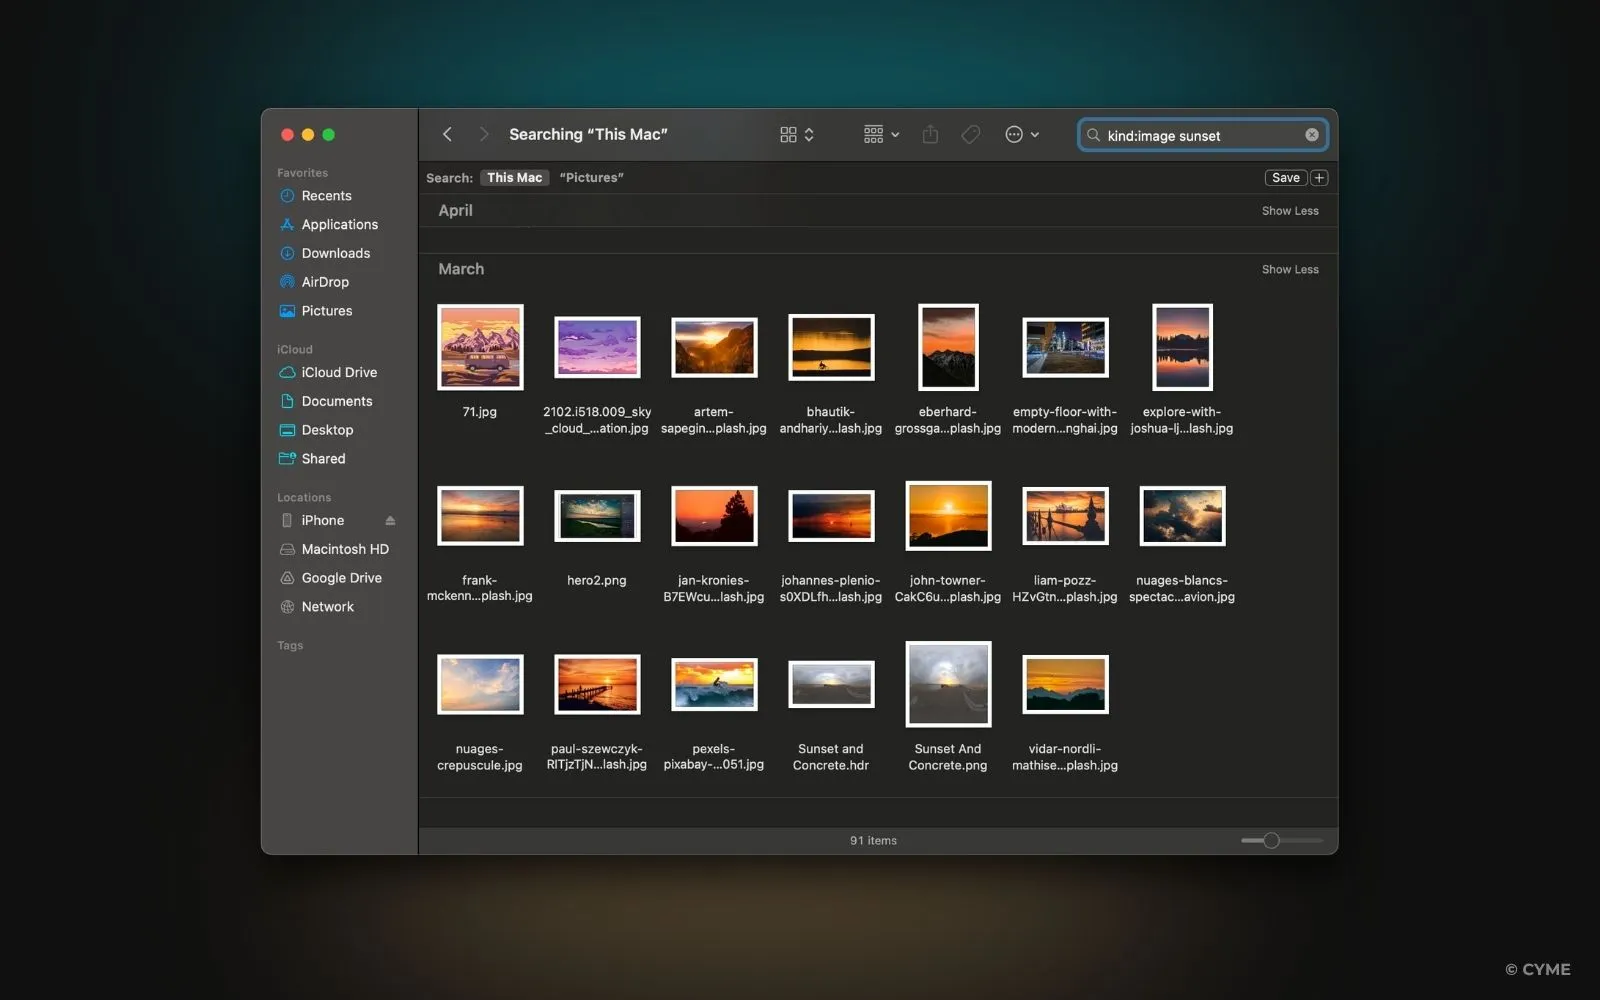The width and height of the screenshot is (1600, 1000).
Task: Select the 71.jpg thumbnail
Action: click(480, 348)
